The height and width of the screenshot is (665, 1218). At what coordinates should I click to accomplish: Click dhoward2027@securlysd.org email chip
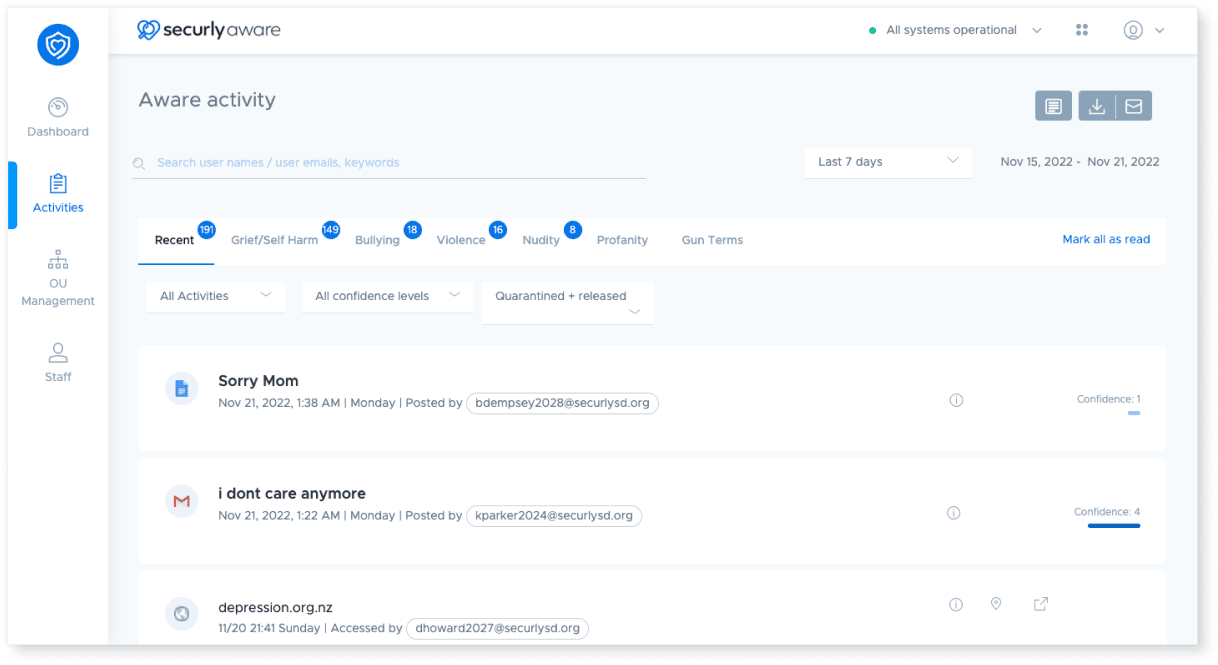[498, 628]
